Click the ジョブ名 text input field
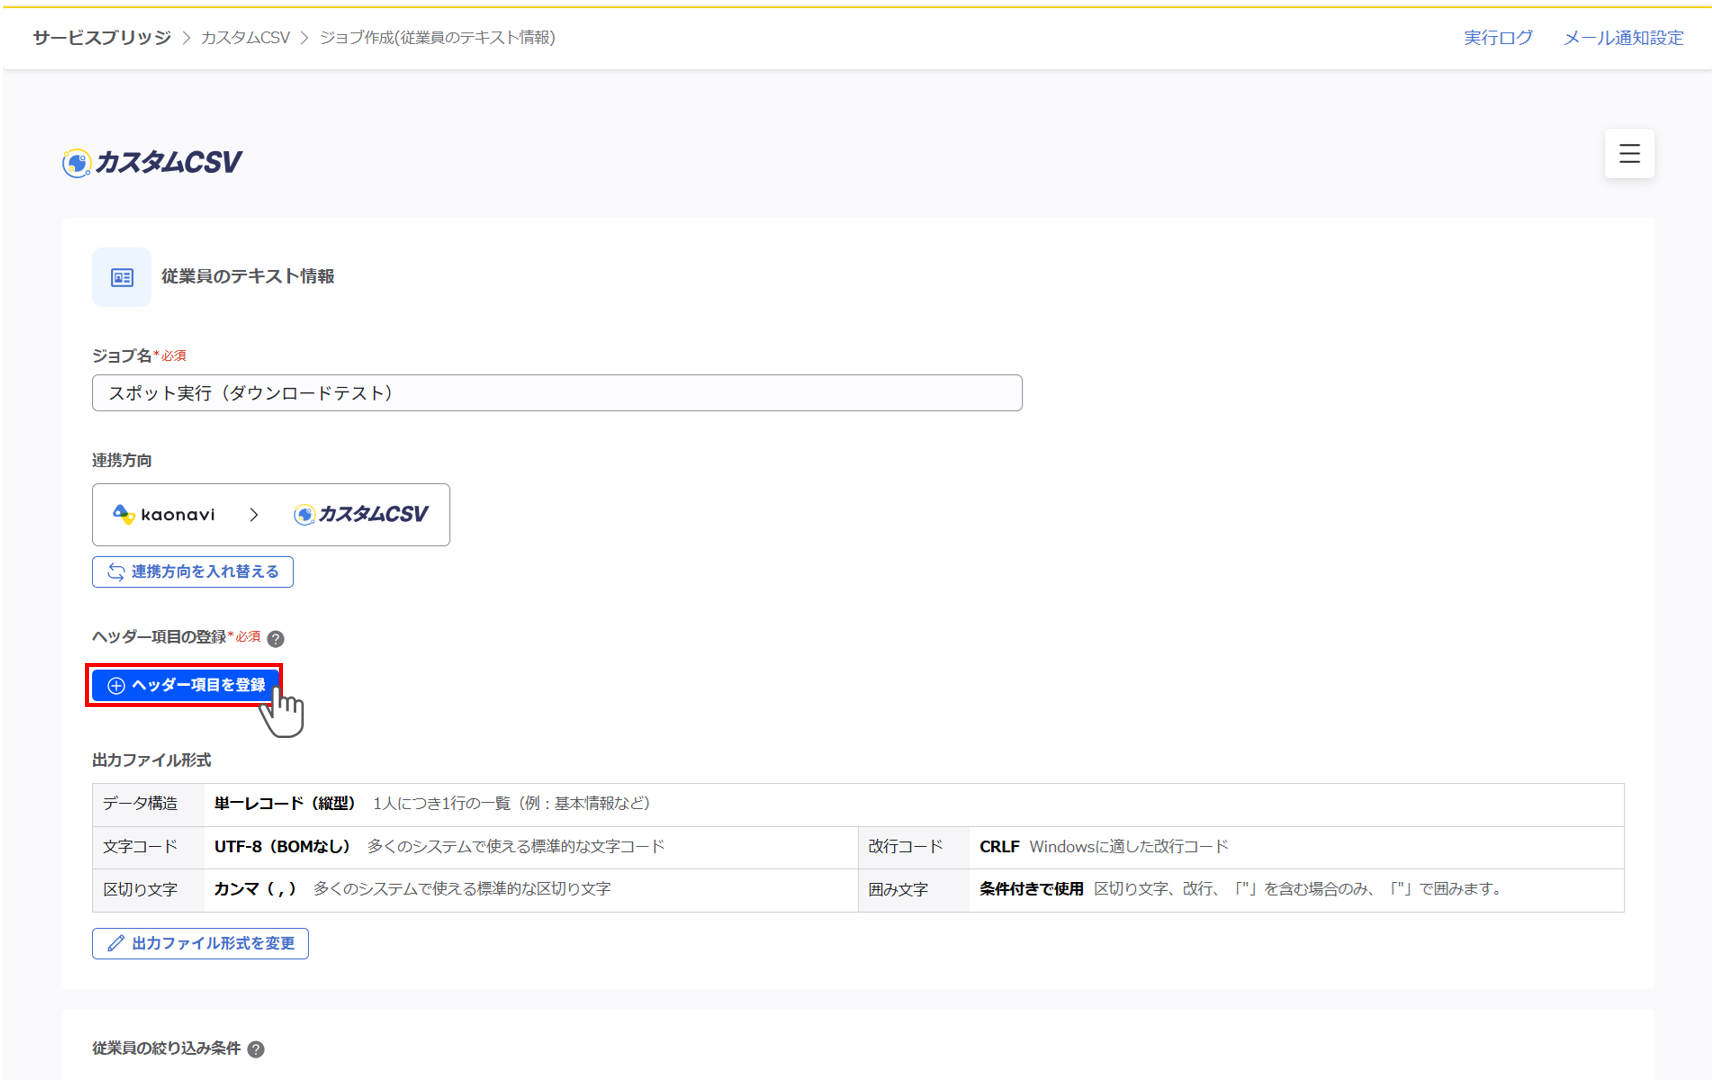The image size is (1712, 1080). point(556,392)
